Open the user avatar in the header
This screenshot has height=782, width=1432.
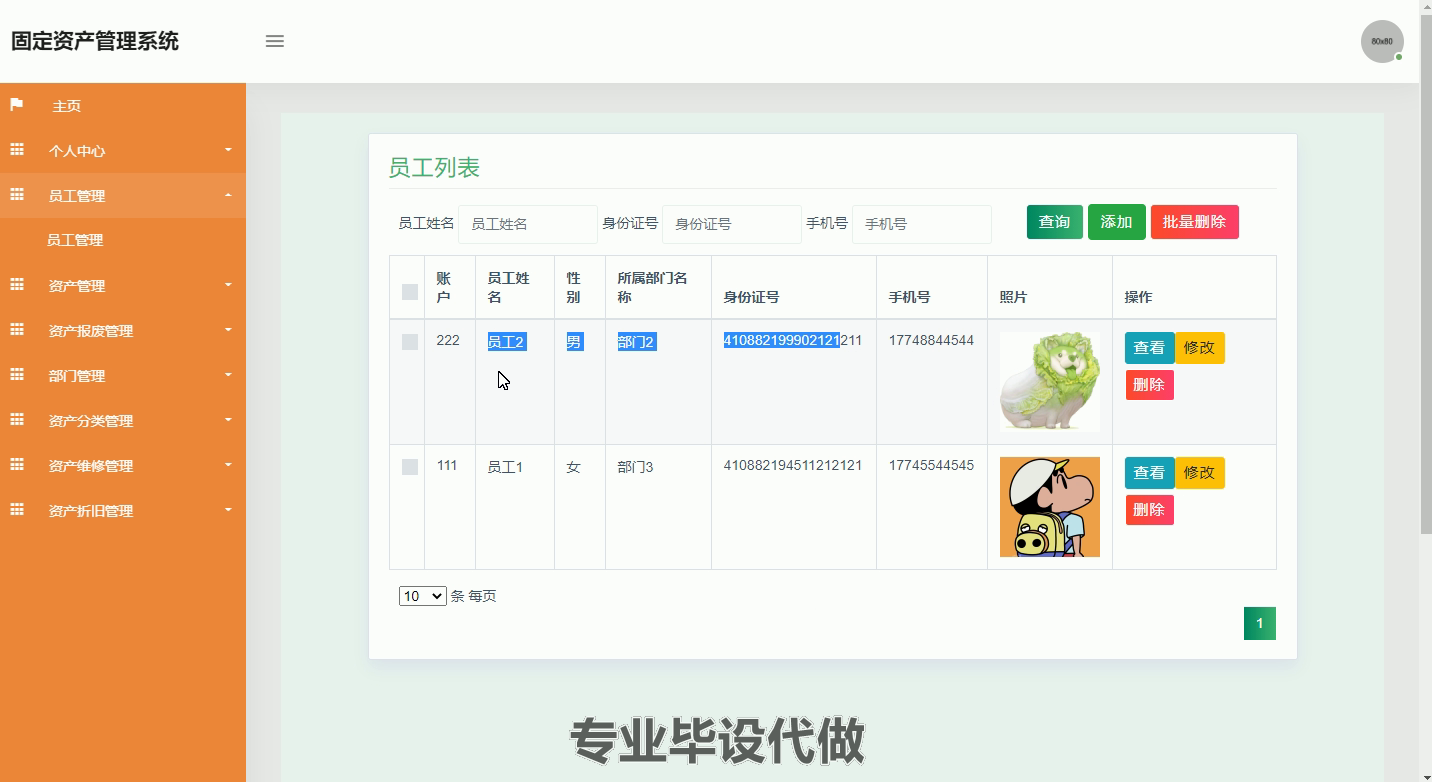[x=1382, y=42]
